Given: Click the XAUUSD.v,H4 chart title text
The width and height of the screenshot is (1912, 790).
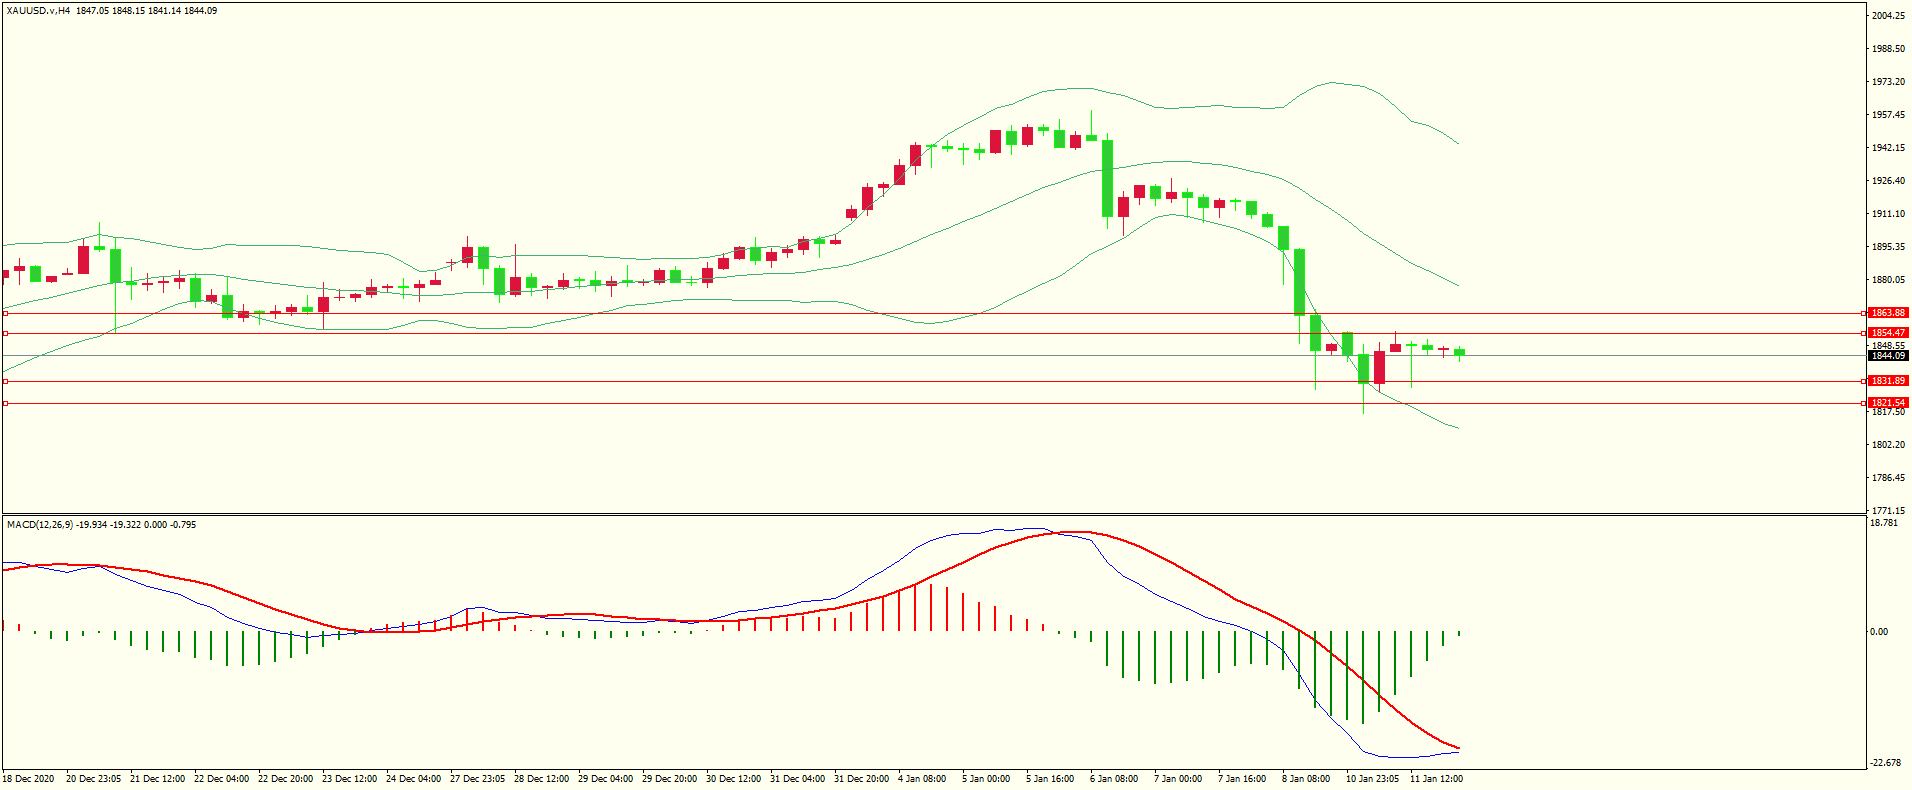Looking at the screenshot, I should [x=38, y=11].
